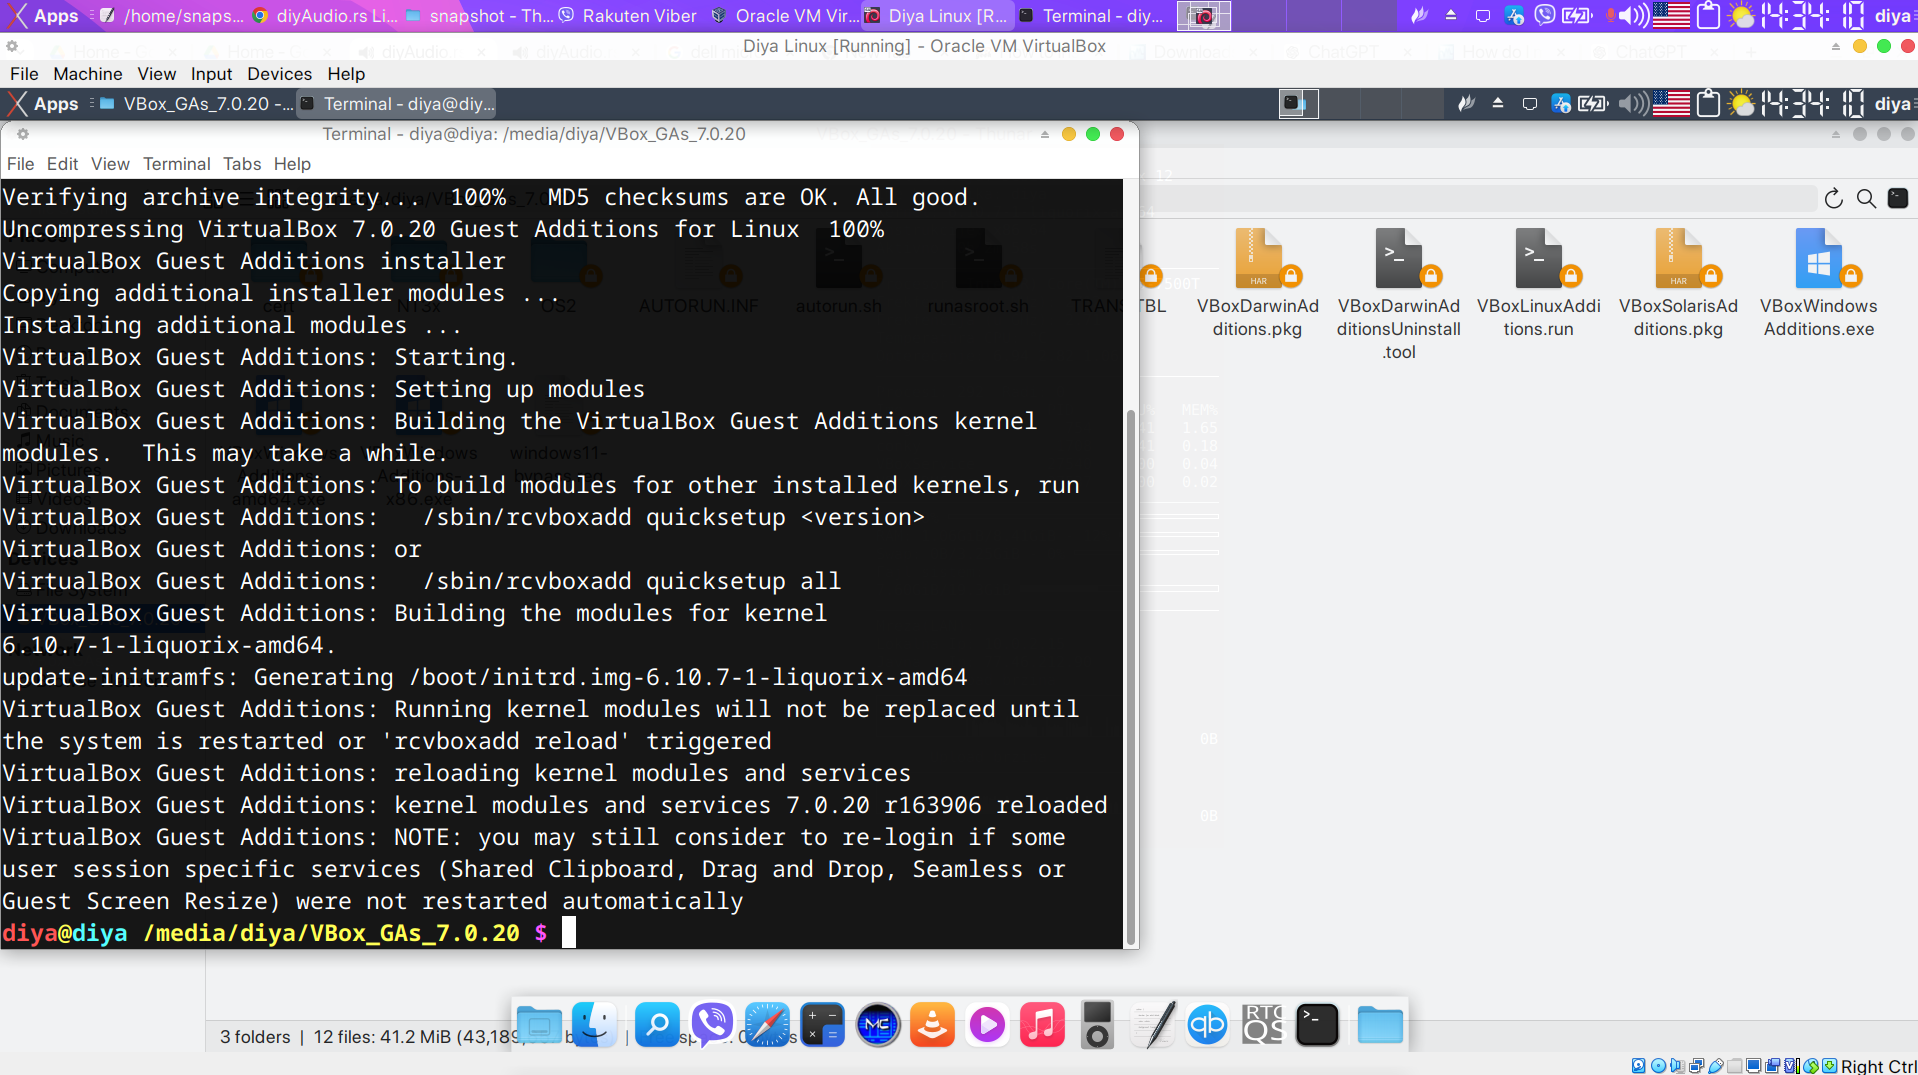
Task: Open host Apps menu in top panel
Action: pyautogui.click(x=44, y=16)
